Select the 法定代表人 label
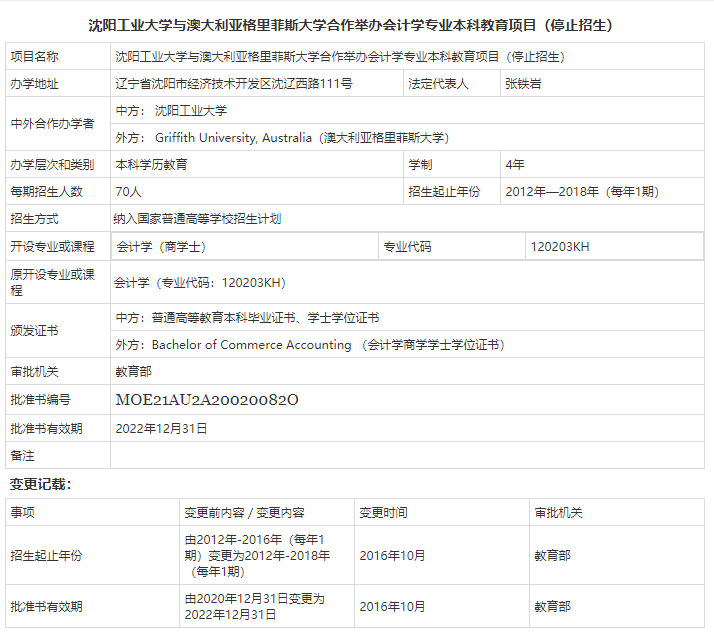The height and width of the screenshot is (634, 714). click(x=438, y=84)
